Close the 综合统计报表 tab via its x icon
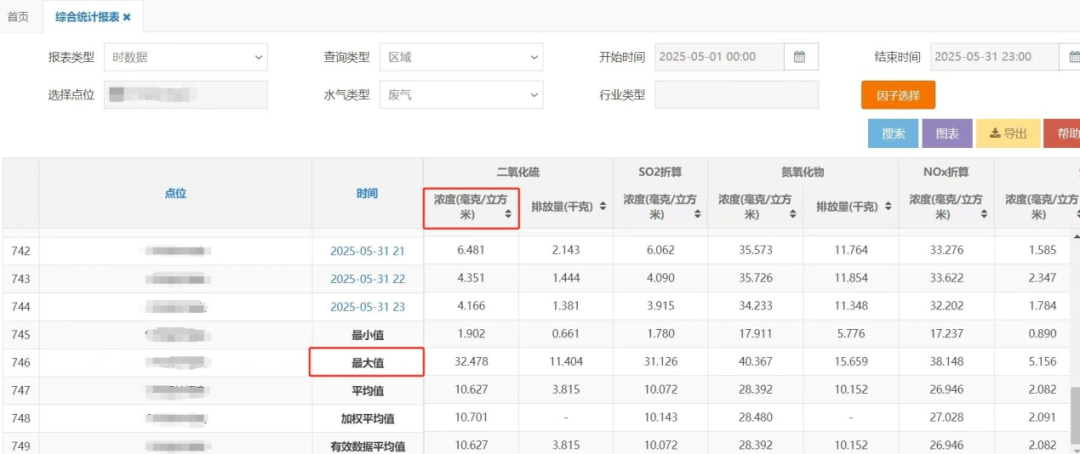This screenshot has width=1080, height=454. click(x=127, y=17)
